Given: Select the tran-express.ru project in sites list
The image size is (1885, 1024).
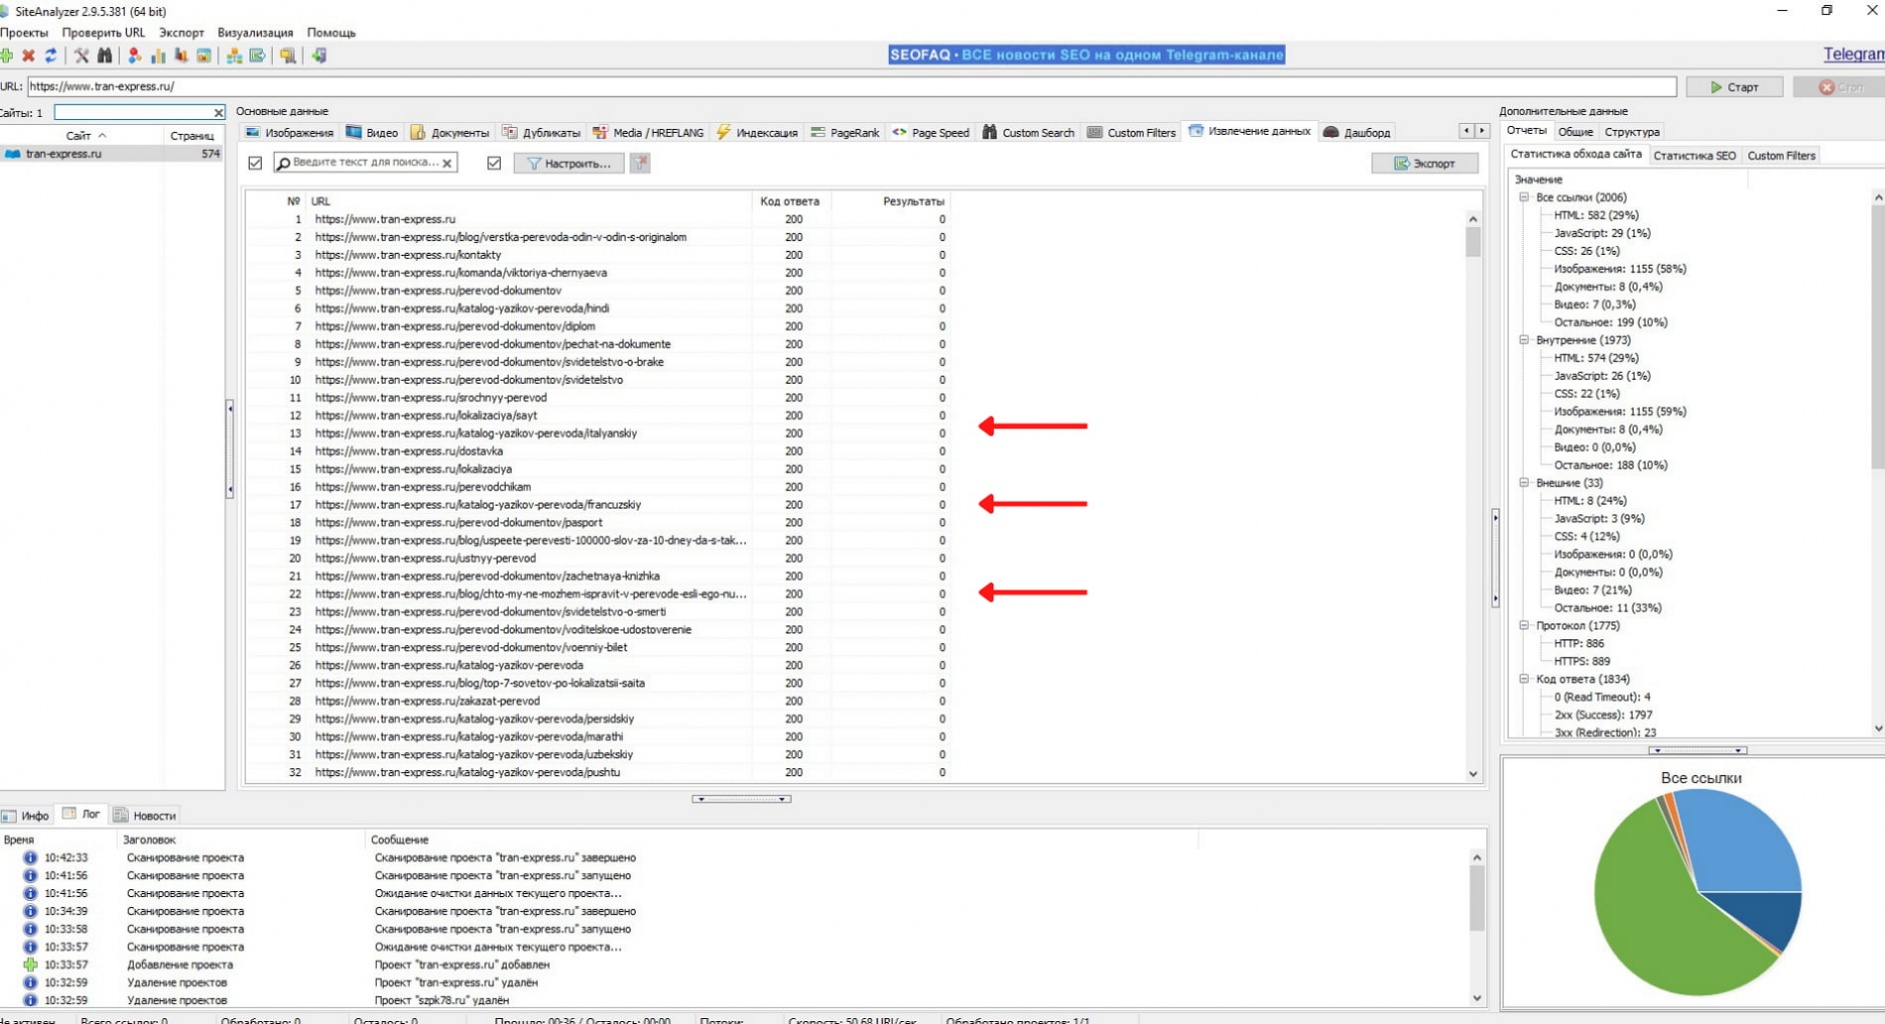Looking at the screenshot, I should pos(112,154).
